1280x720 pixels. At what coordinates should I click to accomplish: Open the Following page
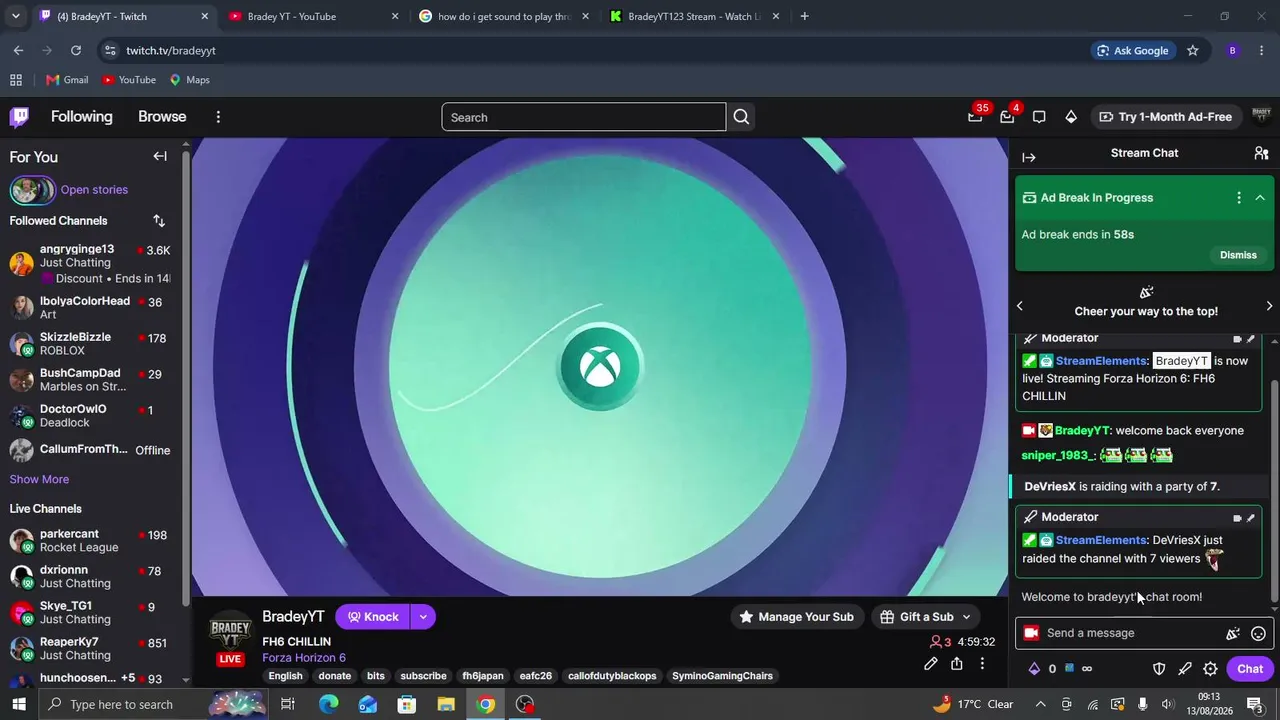tap(82, 117)
